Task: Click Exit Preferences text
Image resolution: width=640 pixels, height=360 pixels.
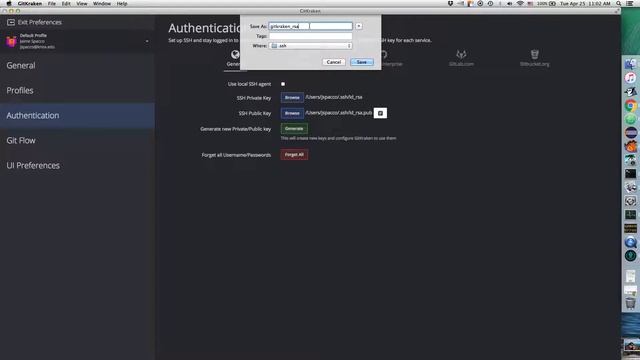Action: click(x=40, y=22)
